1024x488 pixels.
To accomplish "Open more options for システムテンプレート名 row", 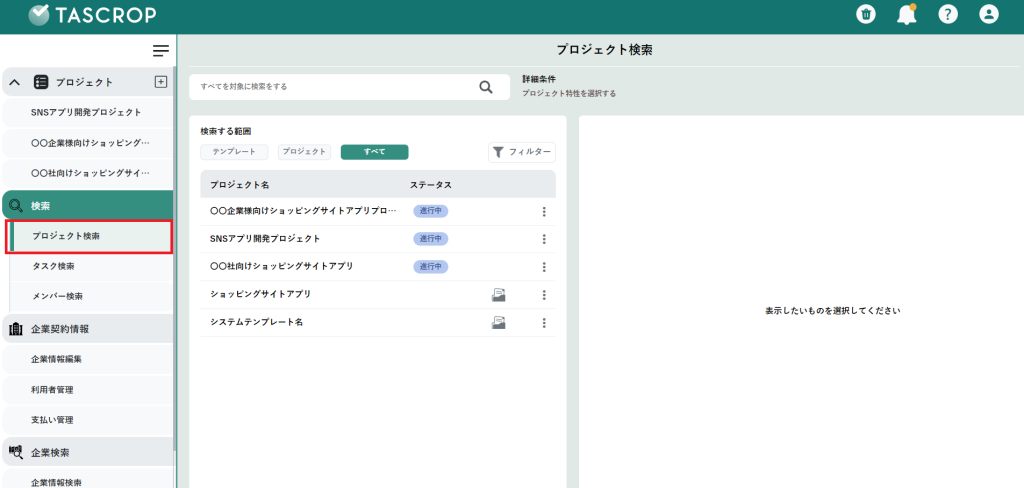I will 544,322.
